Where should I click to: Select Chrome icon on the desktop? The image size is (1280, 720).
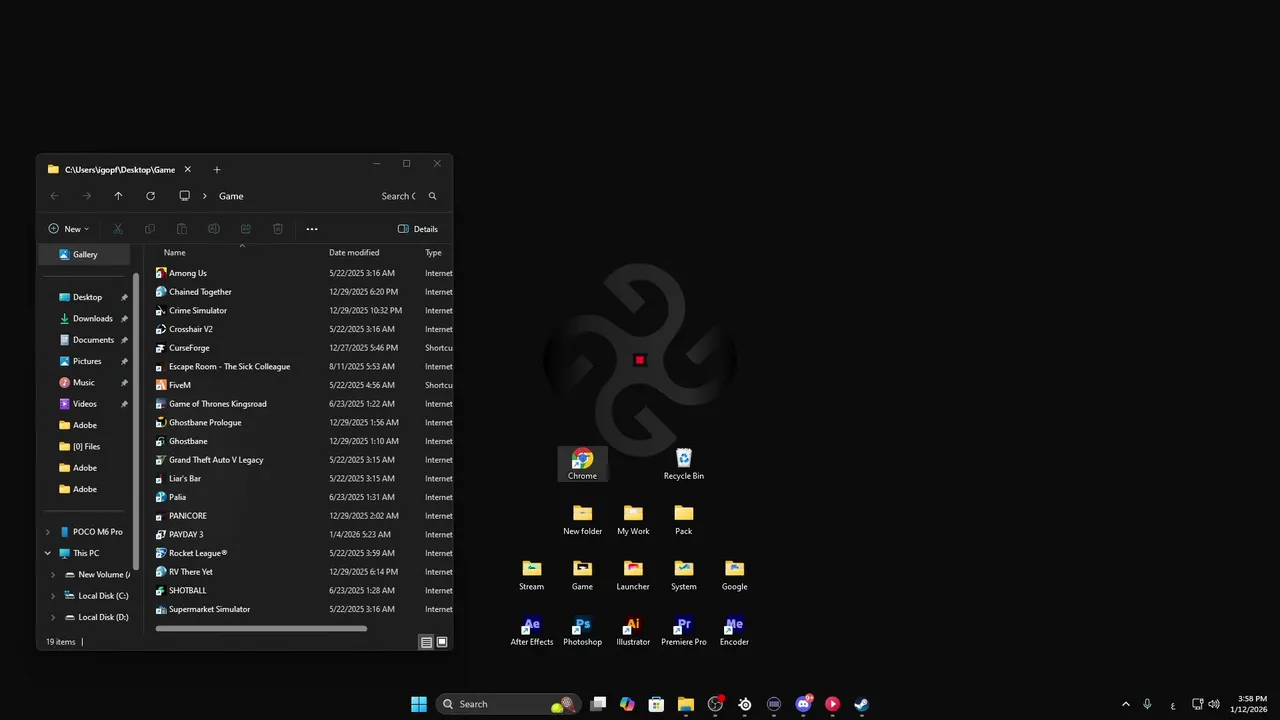coord(582,464)
